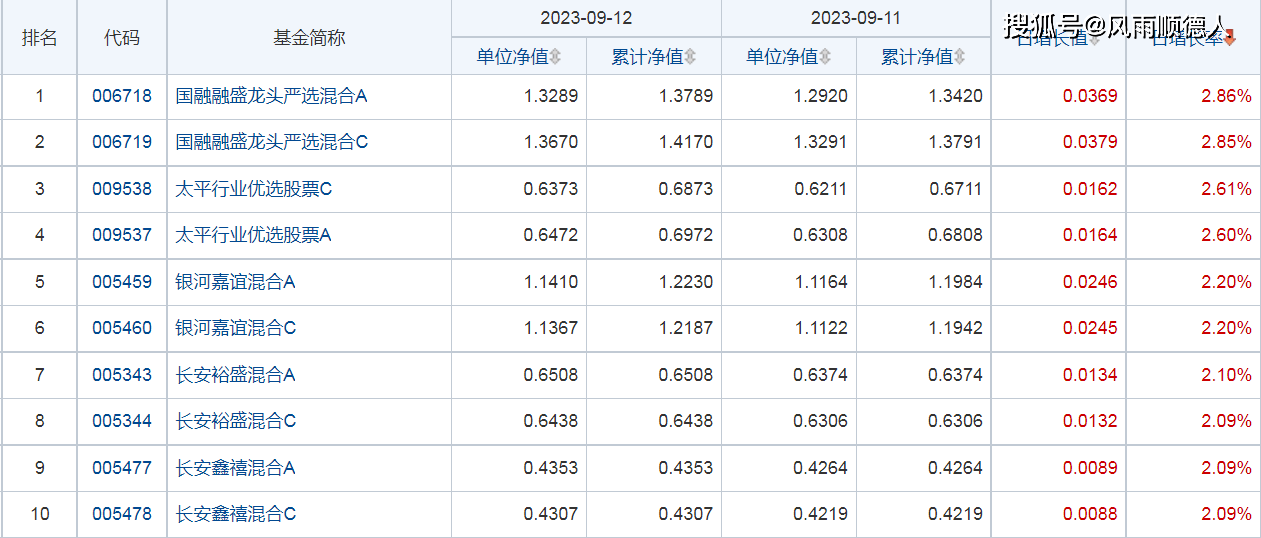Open 国融融盛龙头严选混合C fund page
The height and width of the screenshot is (538, 1261).
272,143
